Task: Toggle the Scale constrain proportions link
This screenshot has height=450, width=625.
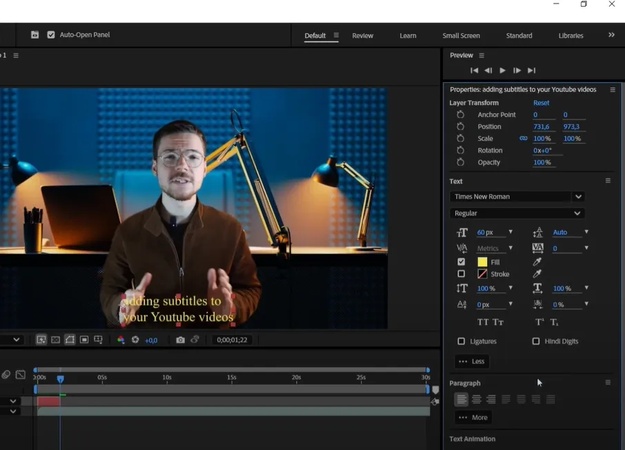Action: point(523,139)
